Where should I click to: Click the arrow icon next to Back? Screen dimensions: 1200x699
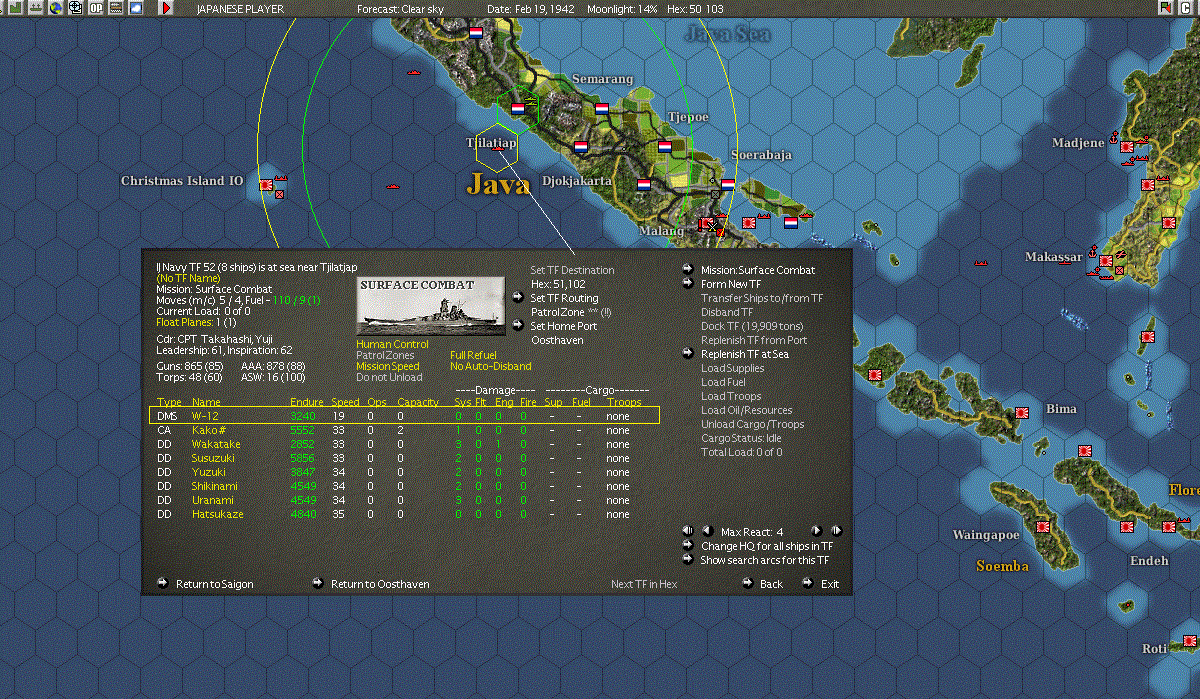(x=748, y=583)
